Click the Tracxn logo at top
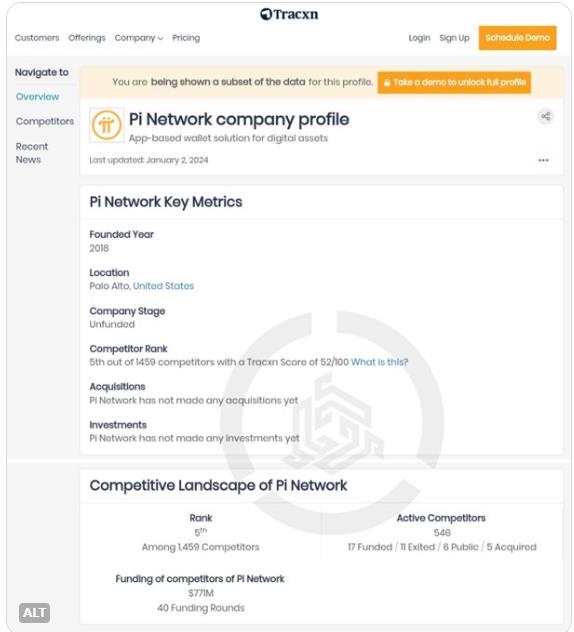 tap(289, 14)
